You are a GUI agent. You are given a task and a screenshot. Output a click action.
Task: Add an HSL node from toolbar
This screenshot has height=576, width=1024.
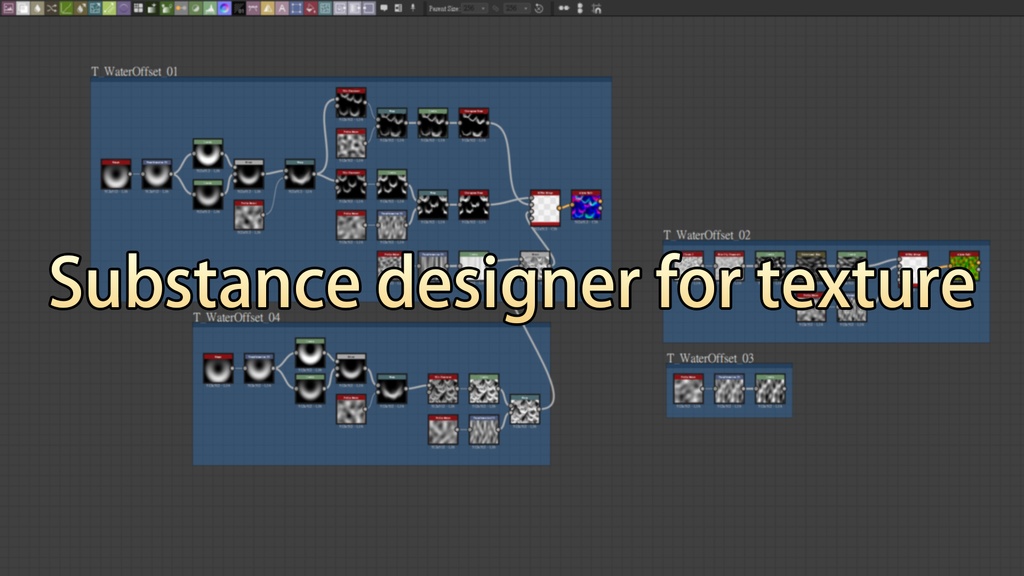pyautogui.click(x=195, y=8)
